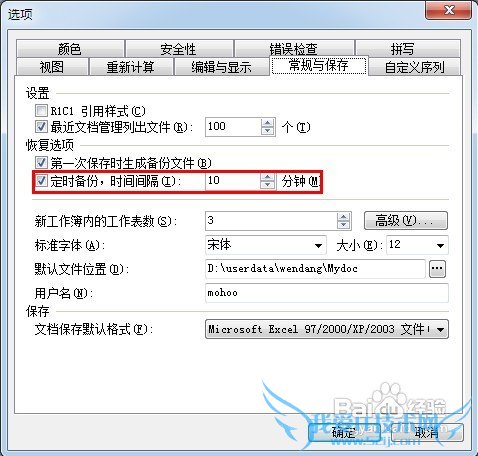Click the 确定 button
478x456 pixels.
click(344, 432)
